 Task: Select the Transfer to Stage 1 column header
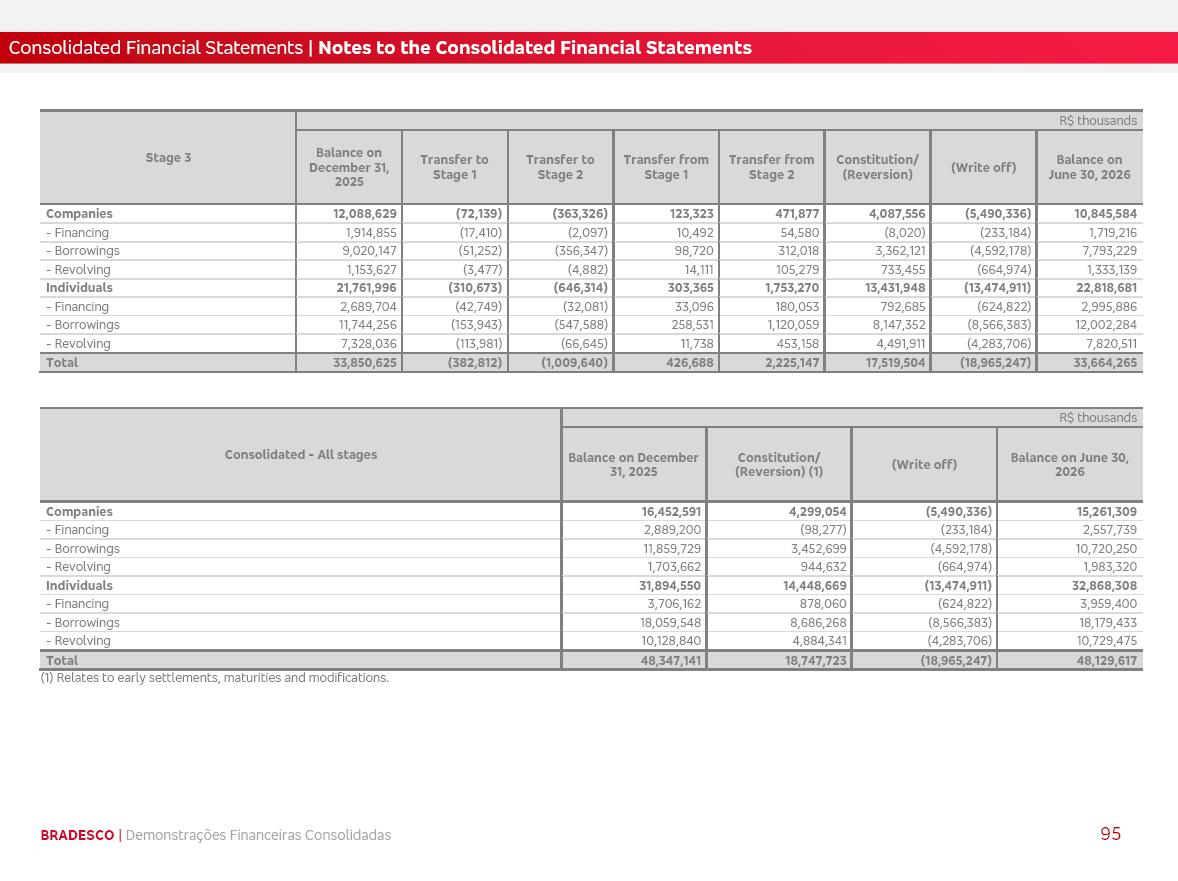click(x=455, y=167)
